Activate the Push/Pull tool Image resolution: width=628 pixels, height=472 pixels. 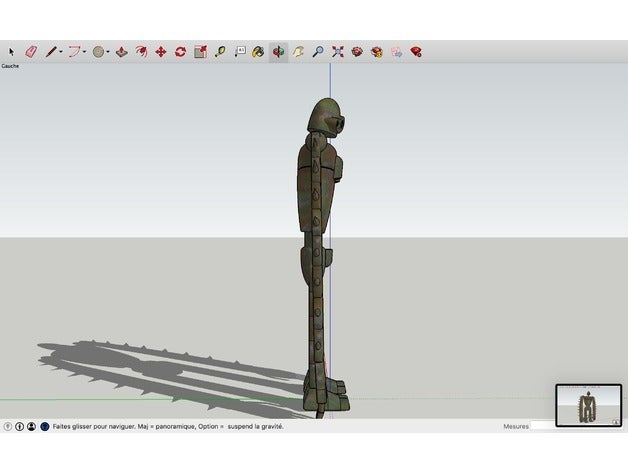(122, 51)
